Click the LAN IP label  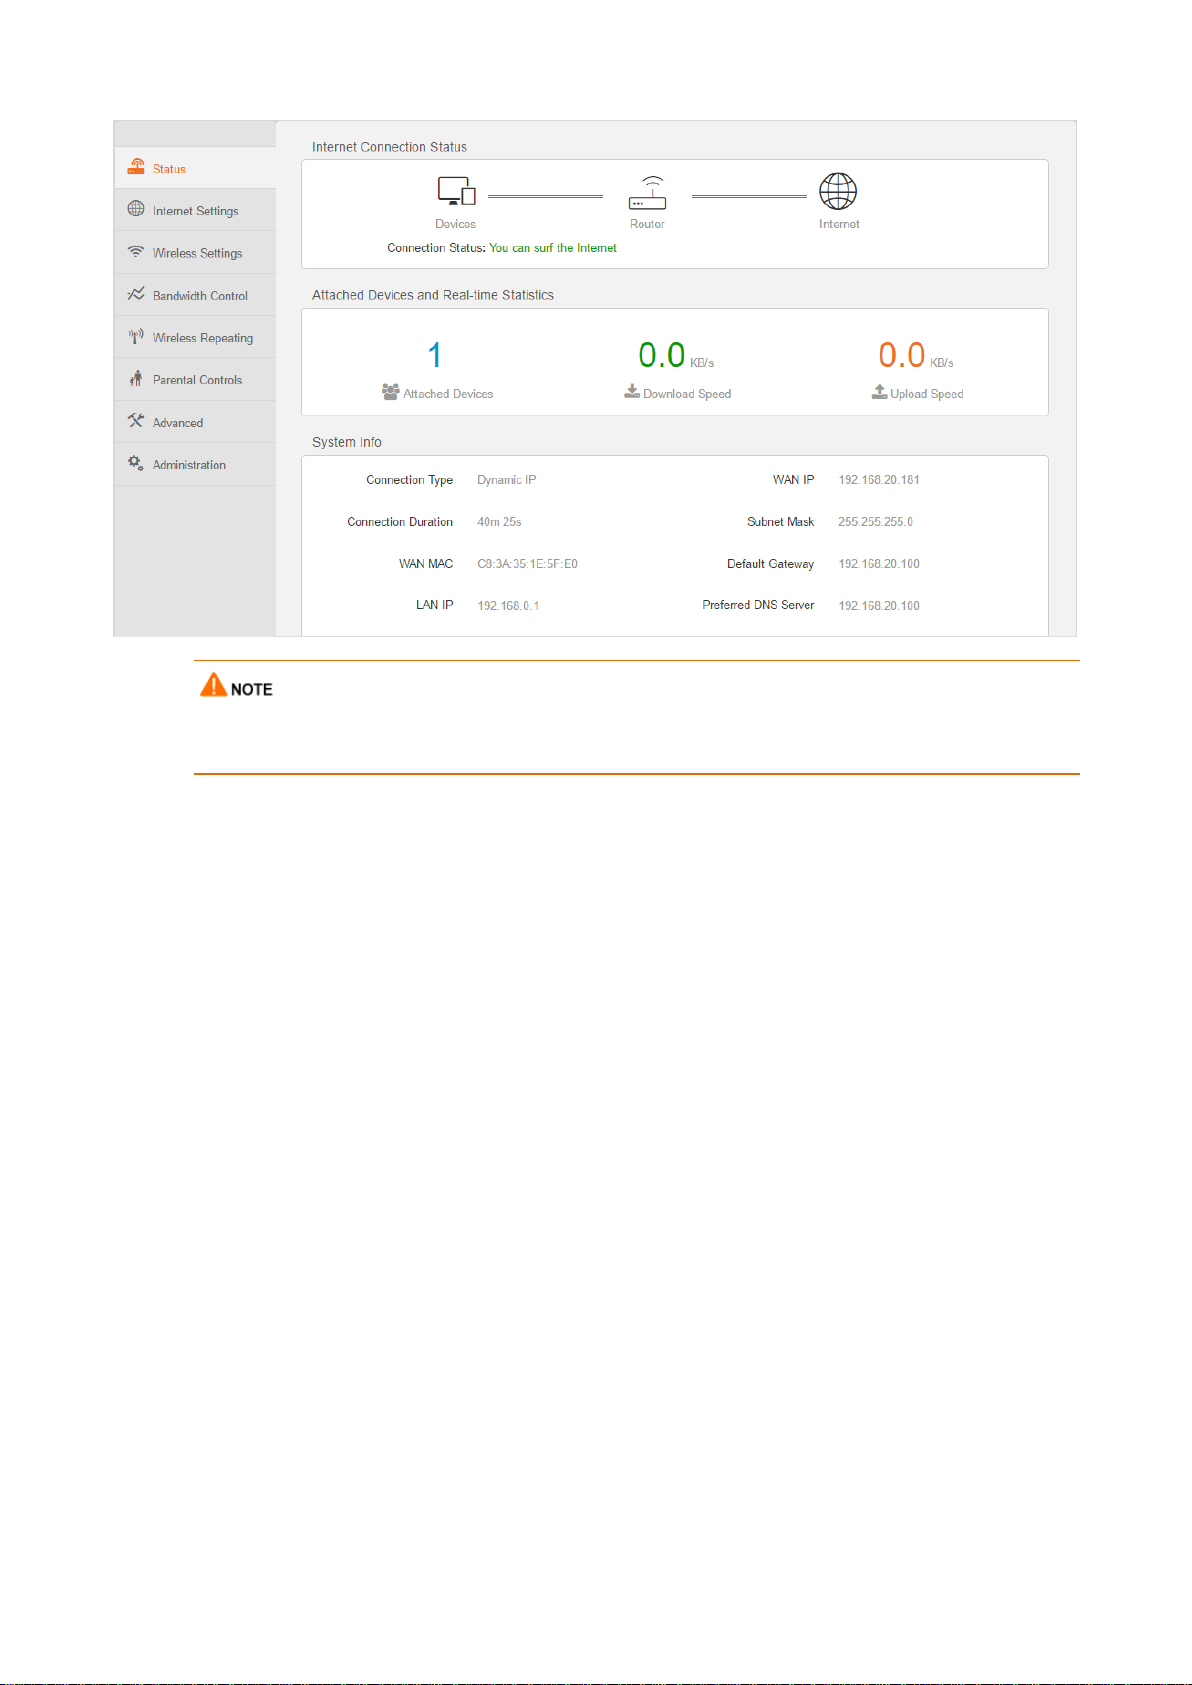tap(435, 605)
